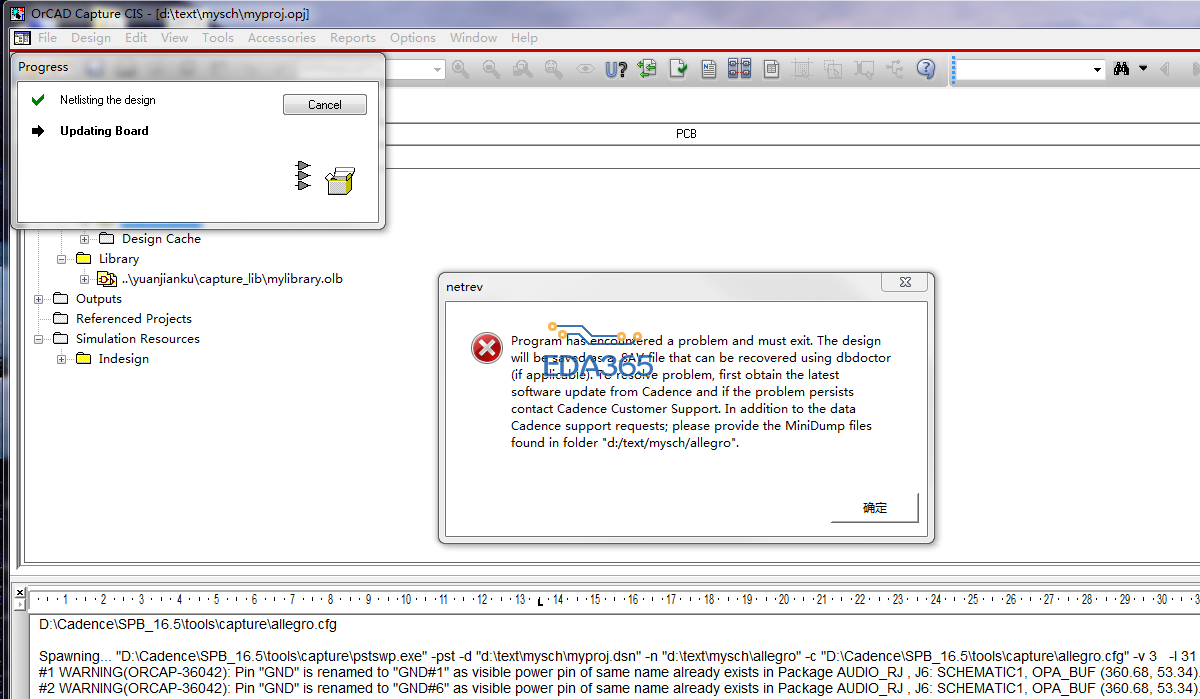Click the Drag Connected Object icon
Viewport: 1200px width, 699px height.
(x=864, y=69)
